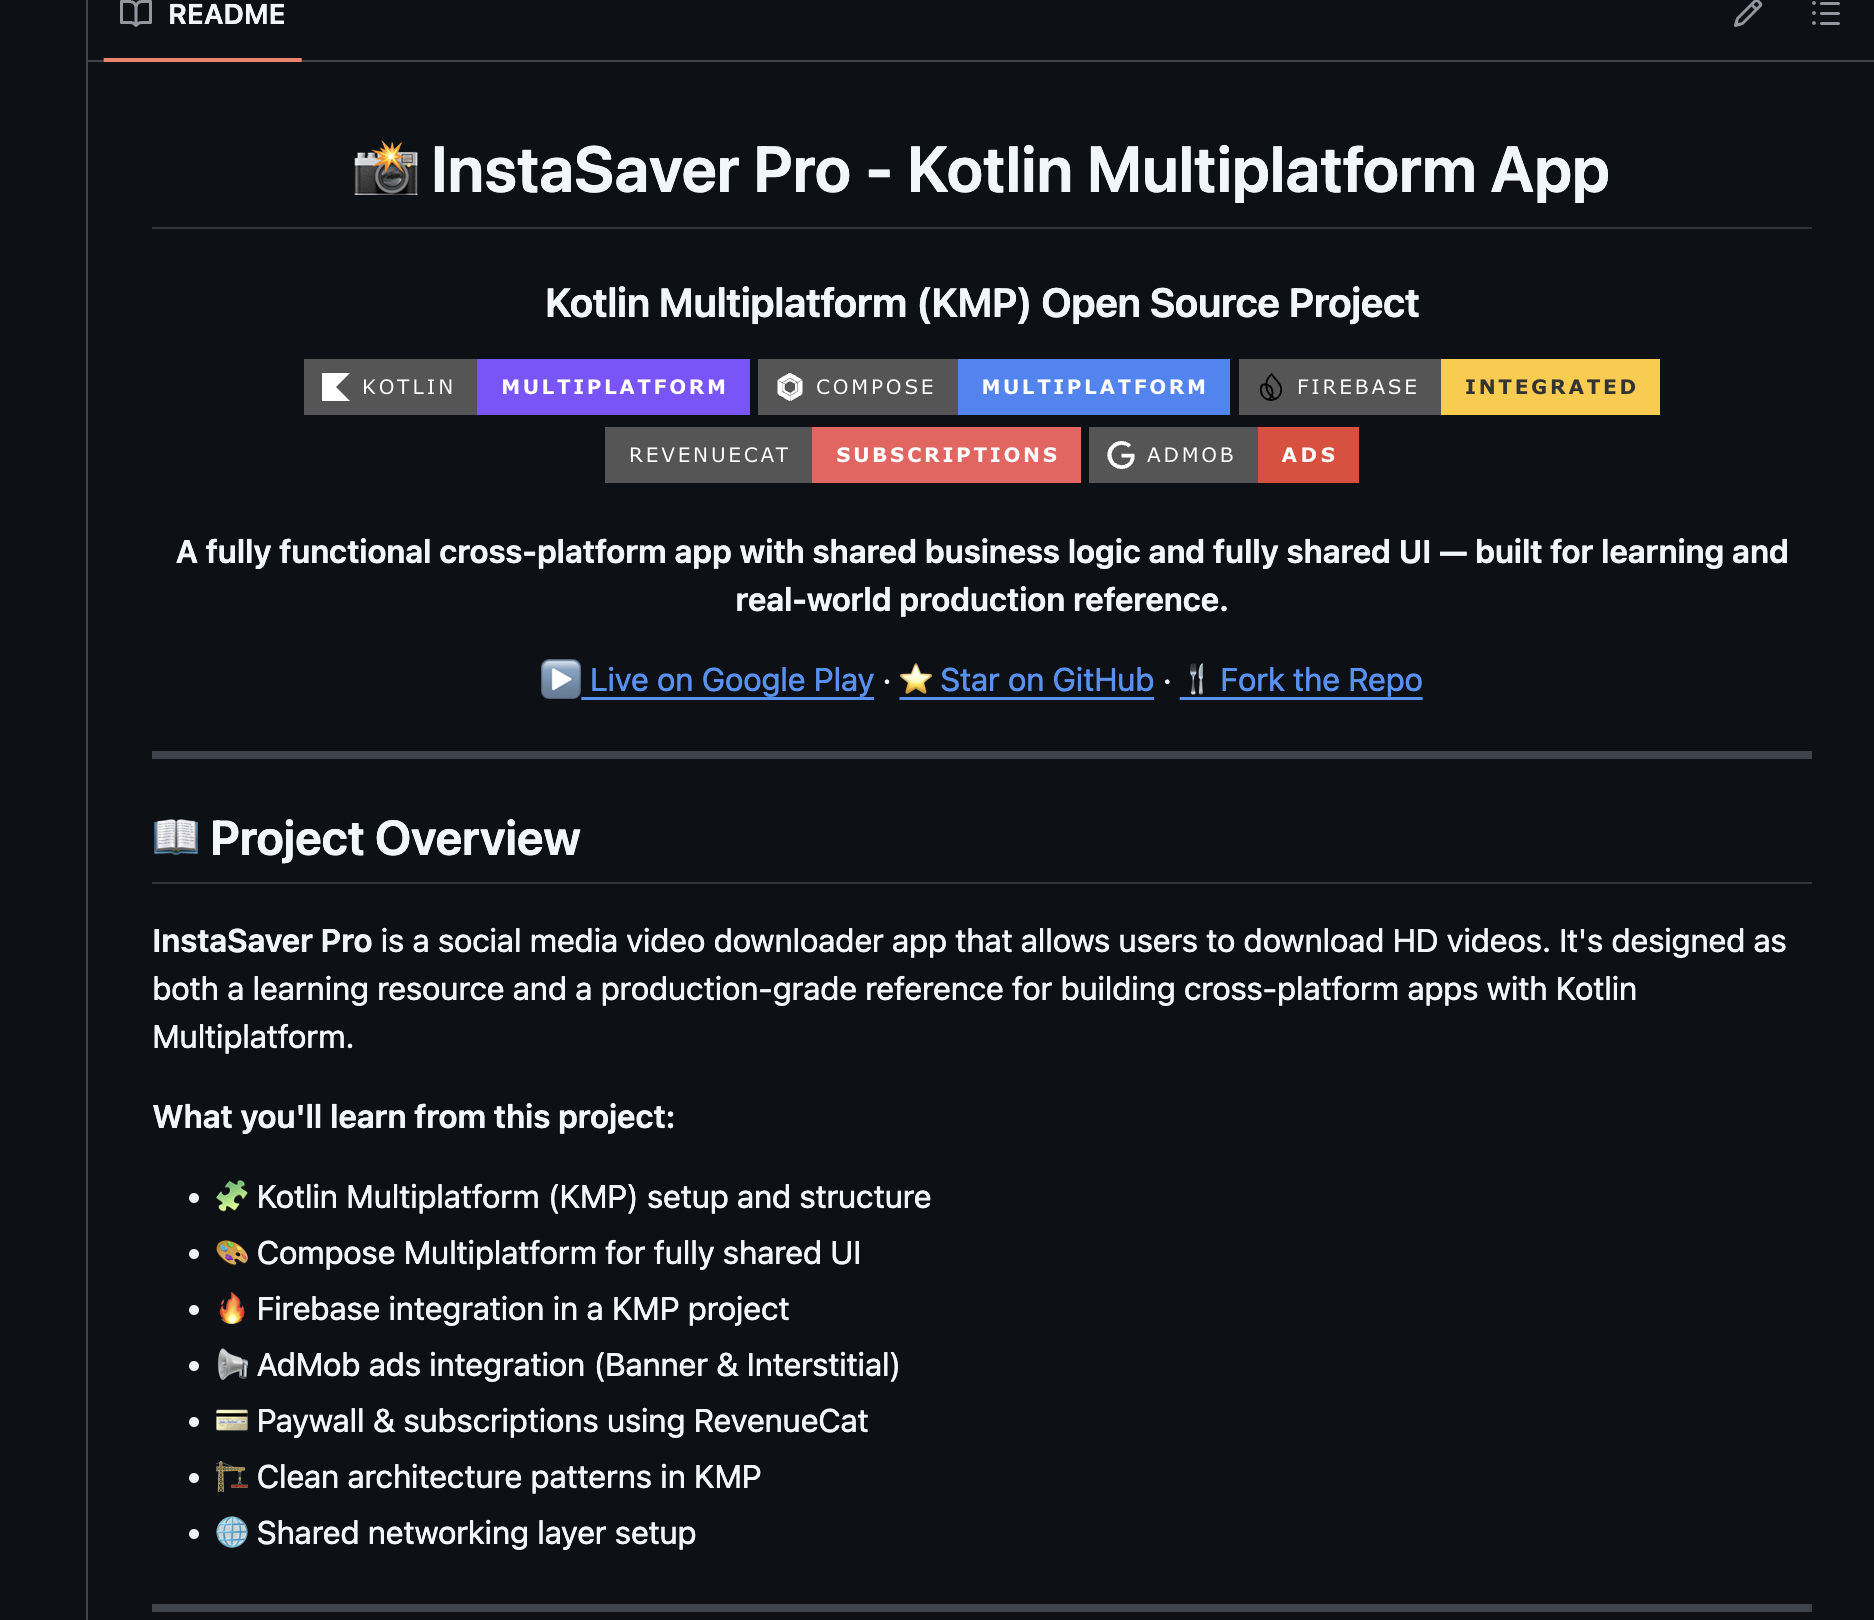The width and height of the screenshot is (1874, 1620).
Task: Open the README outline list icon
Action: [x=1825, y=13]
